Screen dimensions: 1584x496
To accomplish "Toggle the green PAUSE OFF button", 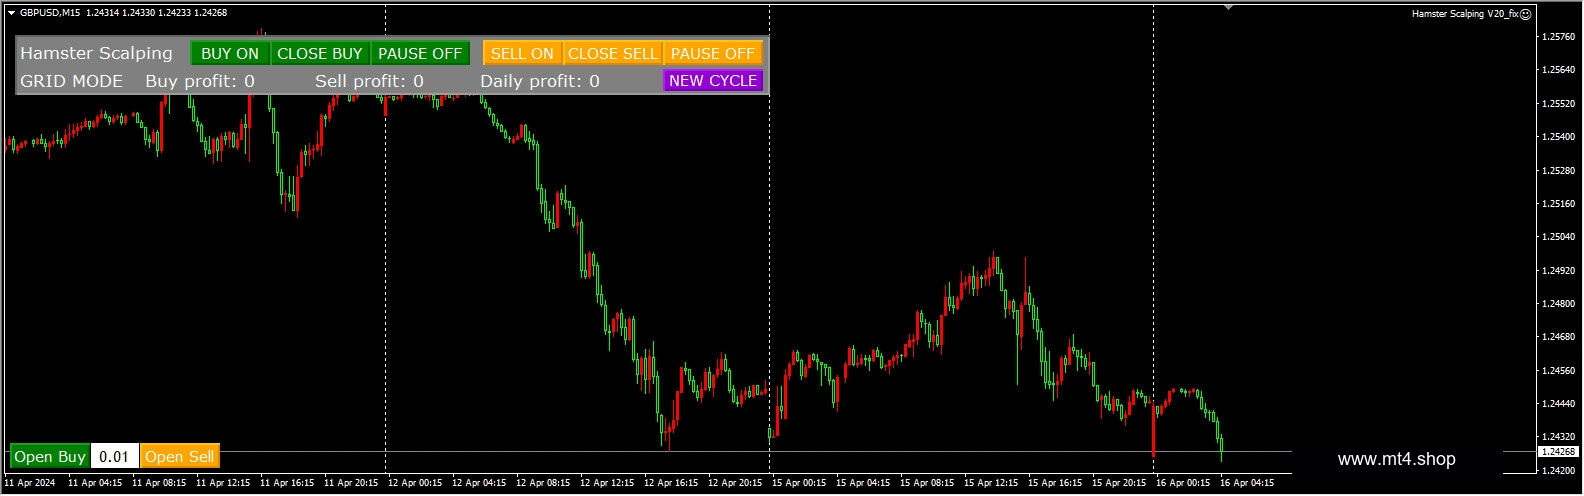I will 420,53.
